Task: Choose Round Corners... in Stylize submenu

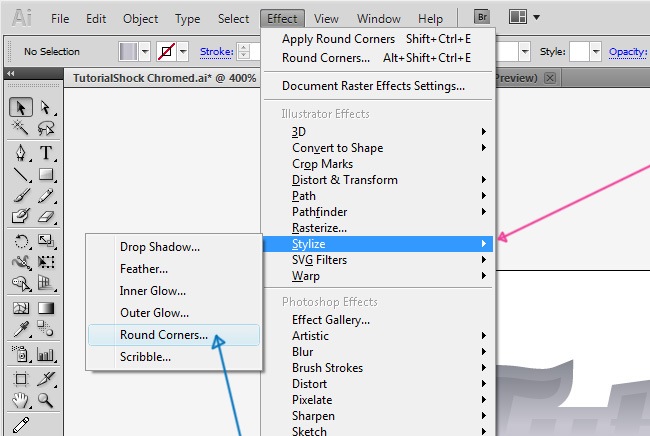Action: (174, 335)
